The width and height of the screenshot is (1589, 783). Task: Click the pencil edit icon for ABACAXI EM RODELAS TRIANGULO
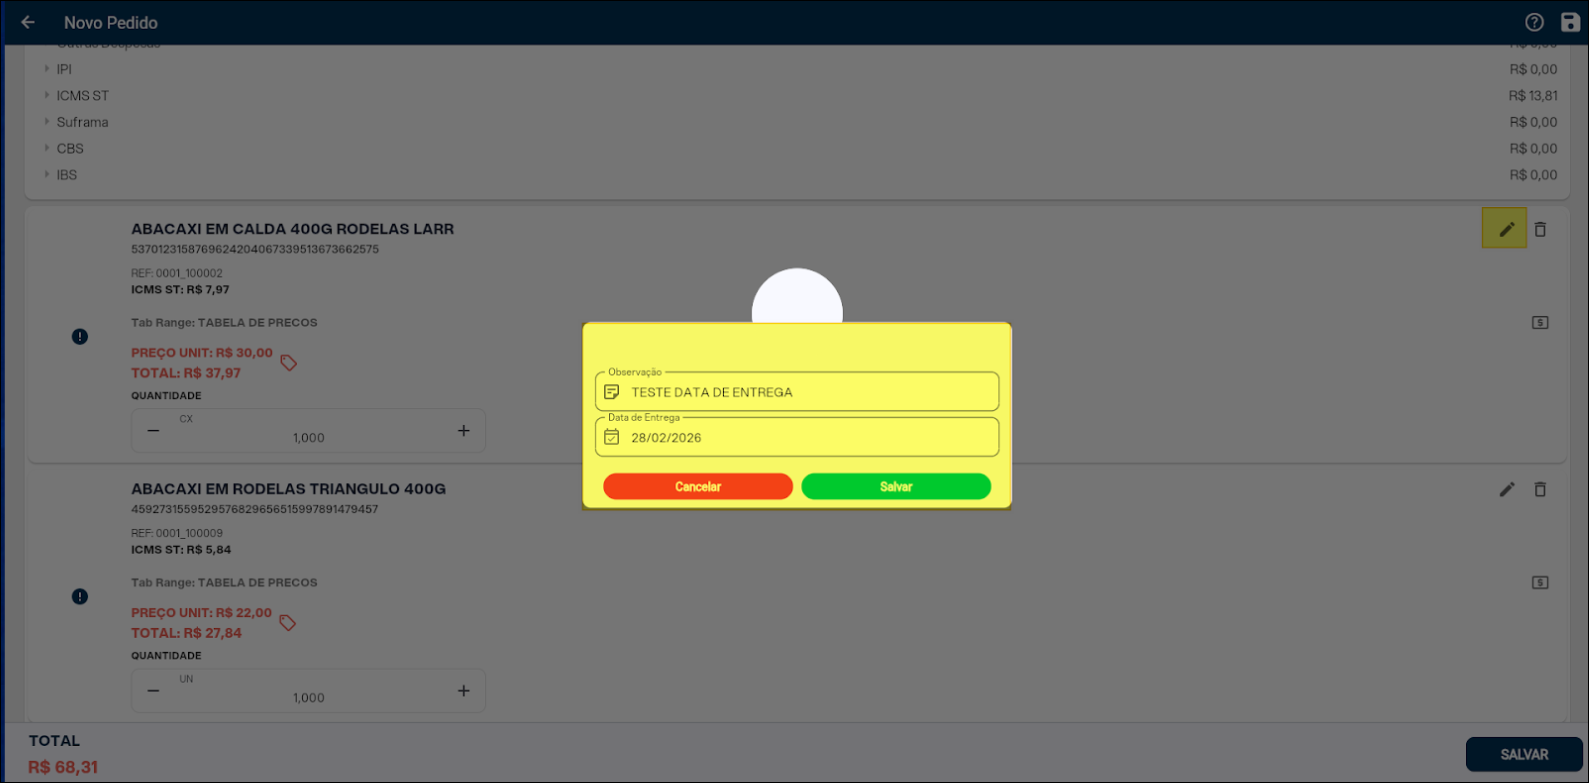(1506, 489)
